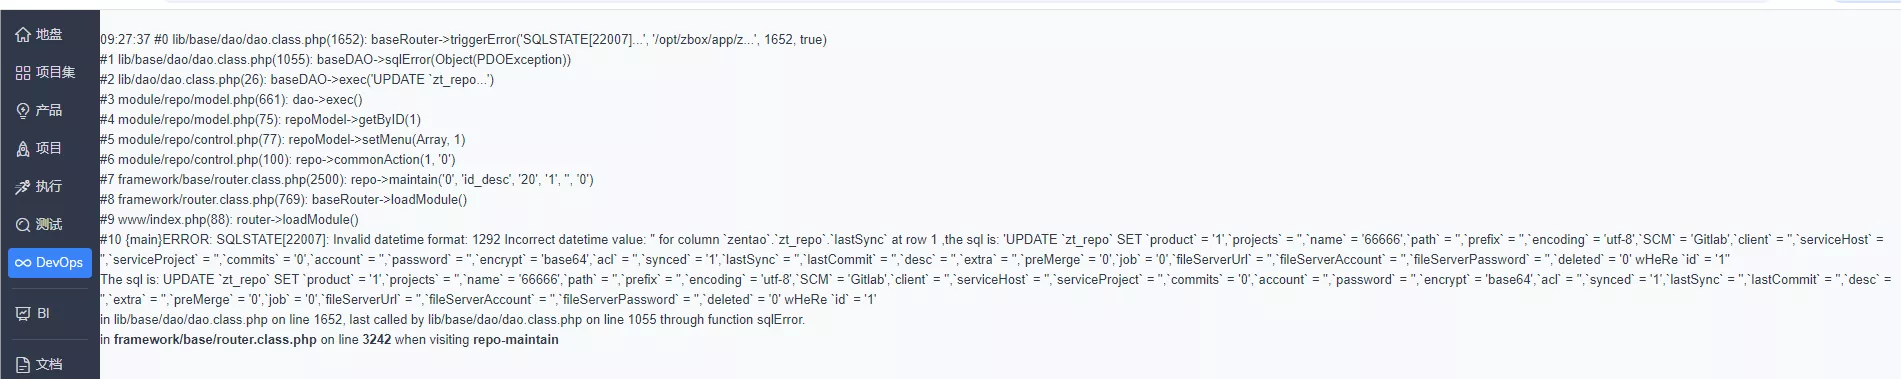The image size is (1901, 379).
Task: Click the rocket icon beside 项目
Action: coord(23,149)
